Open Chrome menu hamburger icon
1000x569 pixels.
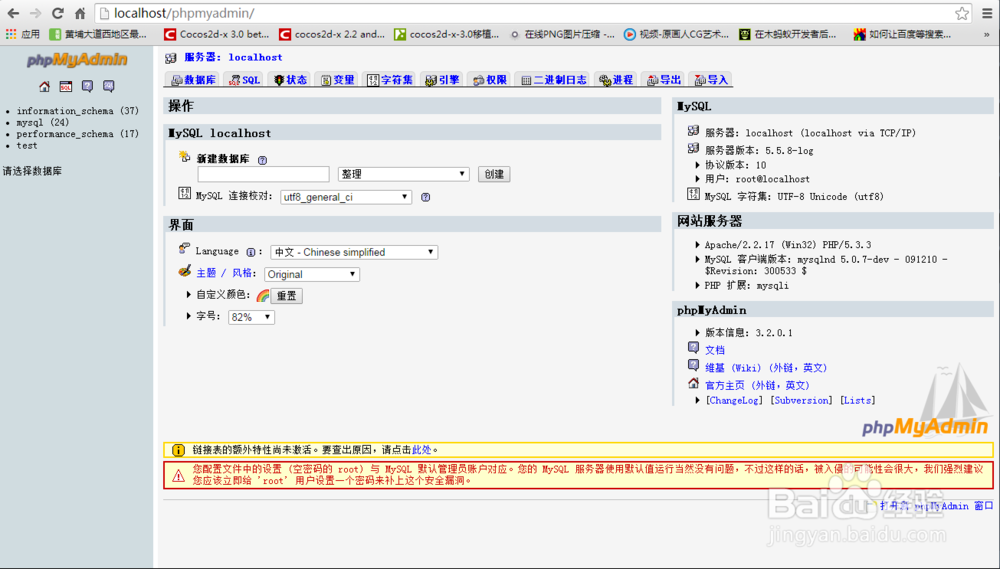(x=987, y=13)
